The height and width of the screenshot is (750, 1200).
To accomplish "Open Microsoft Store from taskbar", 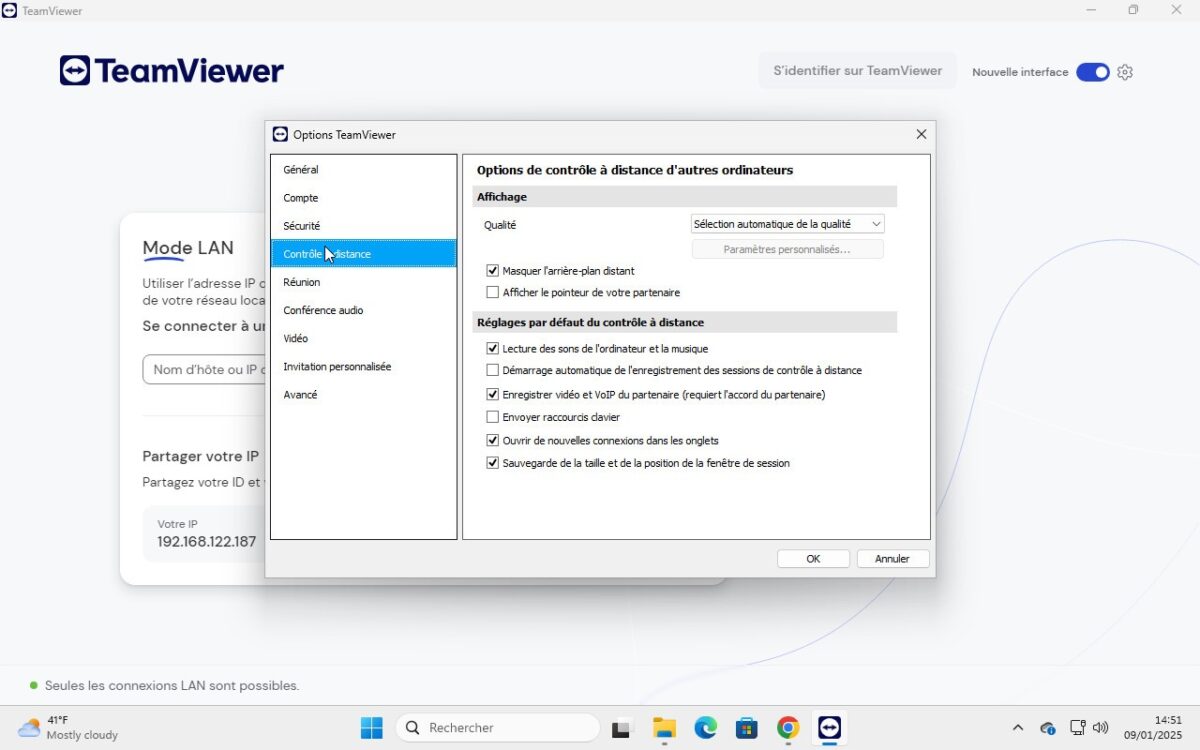I will click(747, 728).
